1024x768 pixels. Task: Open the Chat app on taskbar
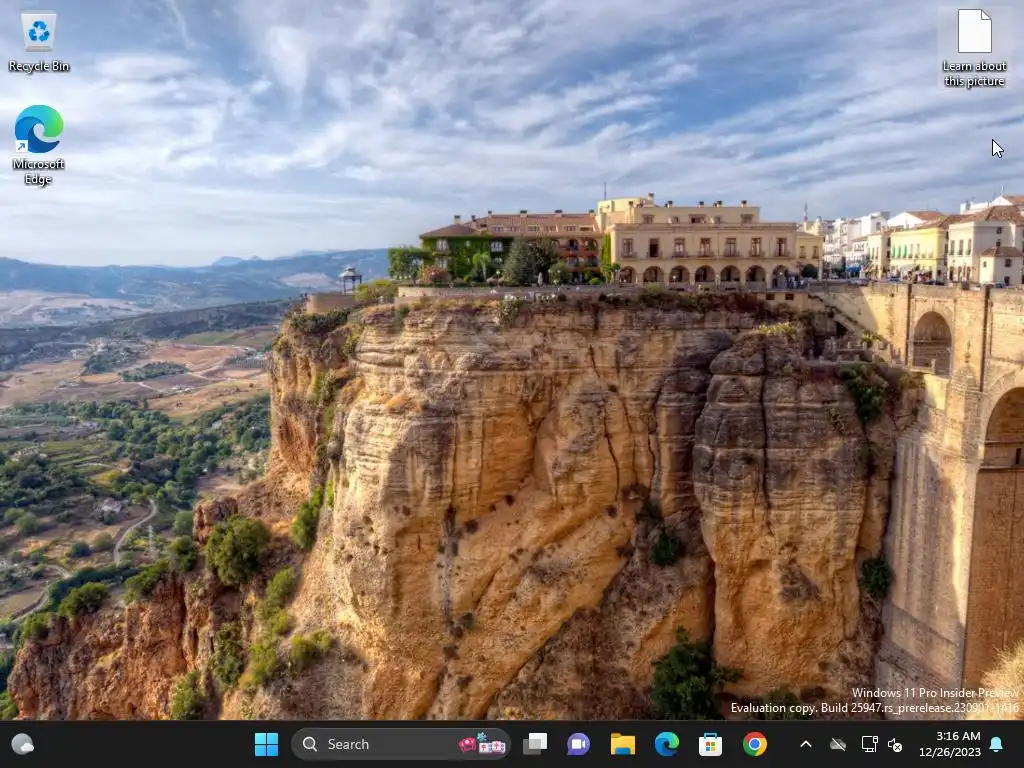578,744
